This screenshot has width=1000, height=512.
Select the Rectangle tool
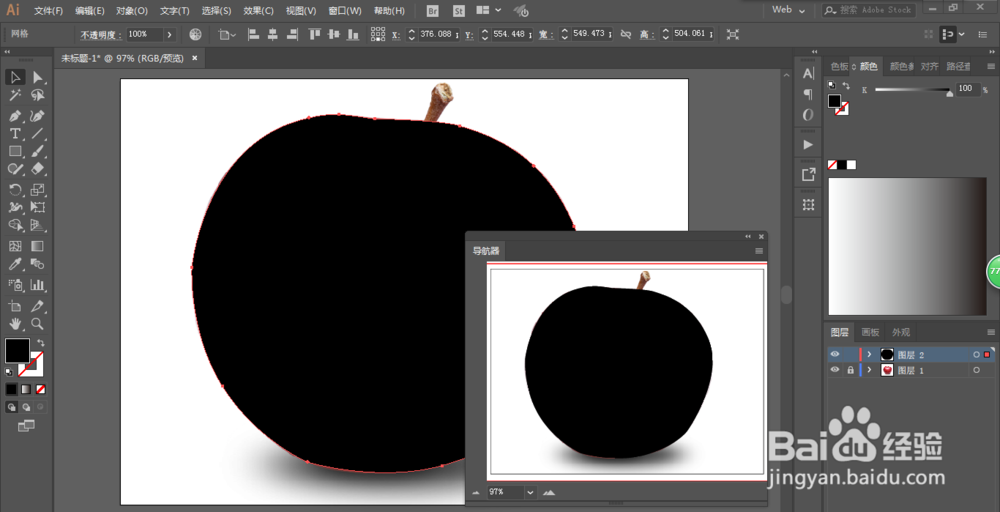(15, 151)
